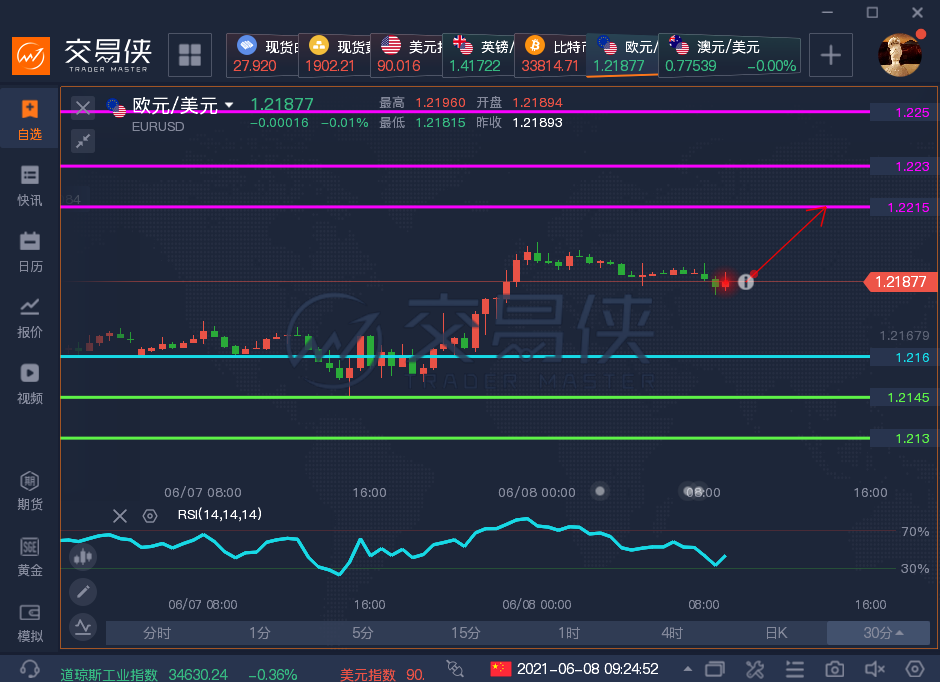Open the 30分 timeframe dropdown

coord(878,633)
